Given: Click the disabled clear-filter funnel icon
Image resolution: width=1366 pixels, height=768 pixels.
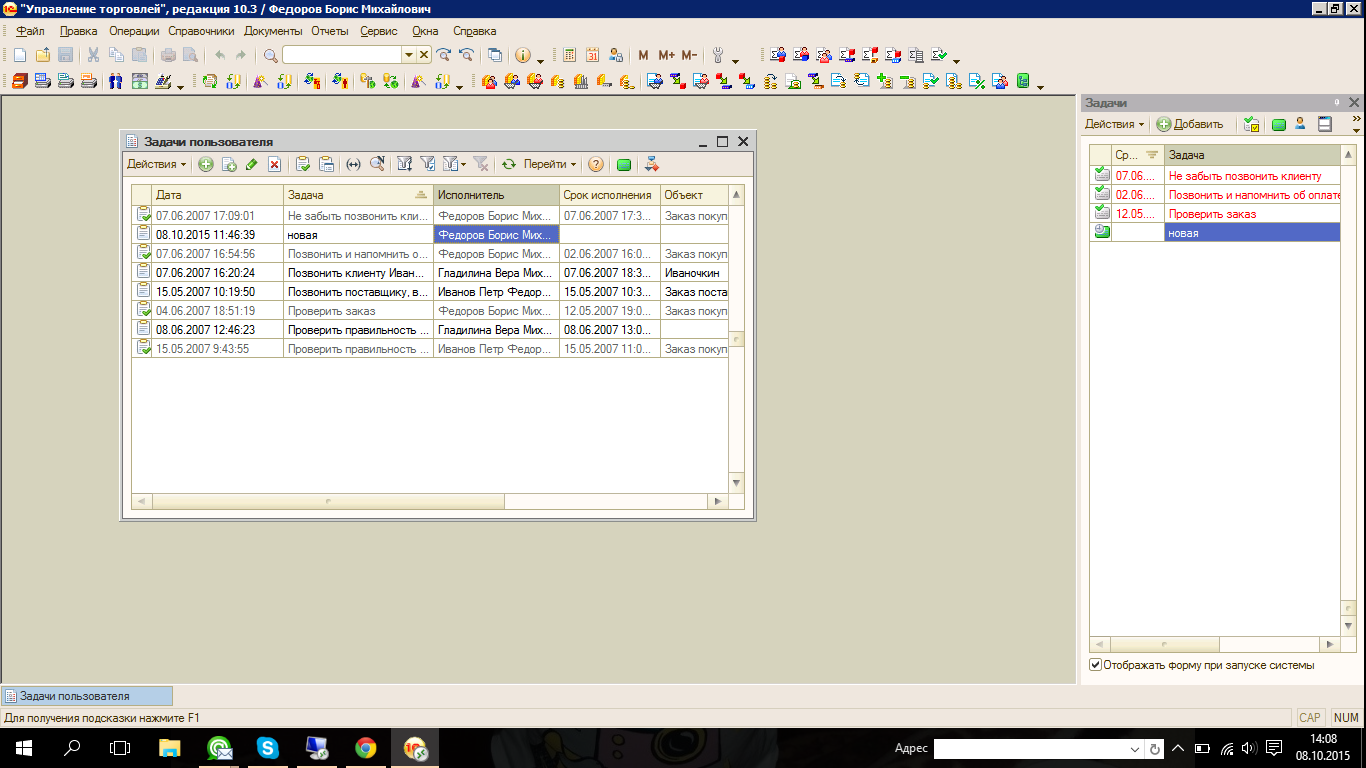Looking at the screenshot, I should tap(480, 164).
